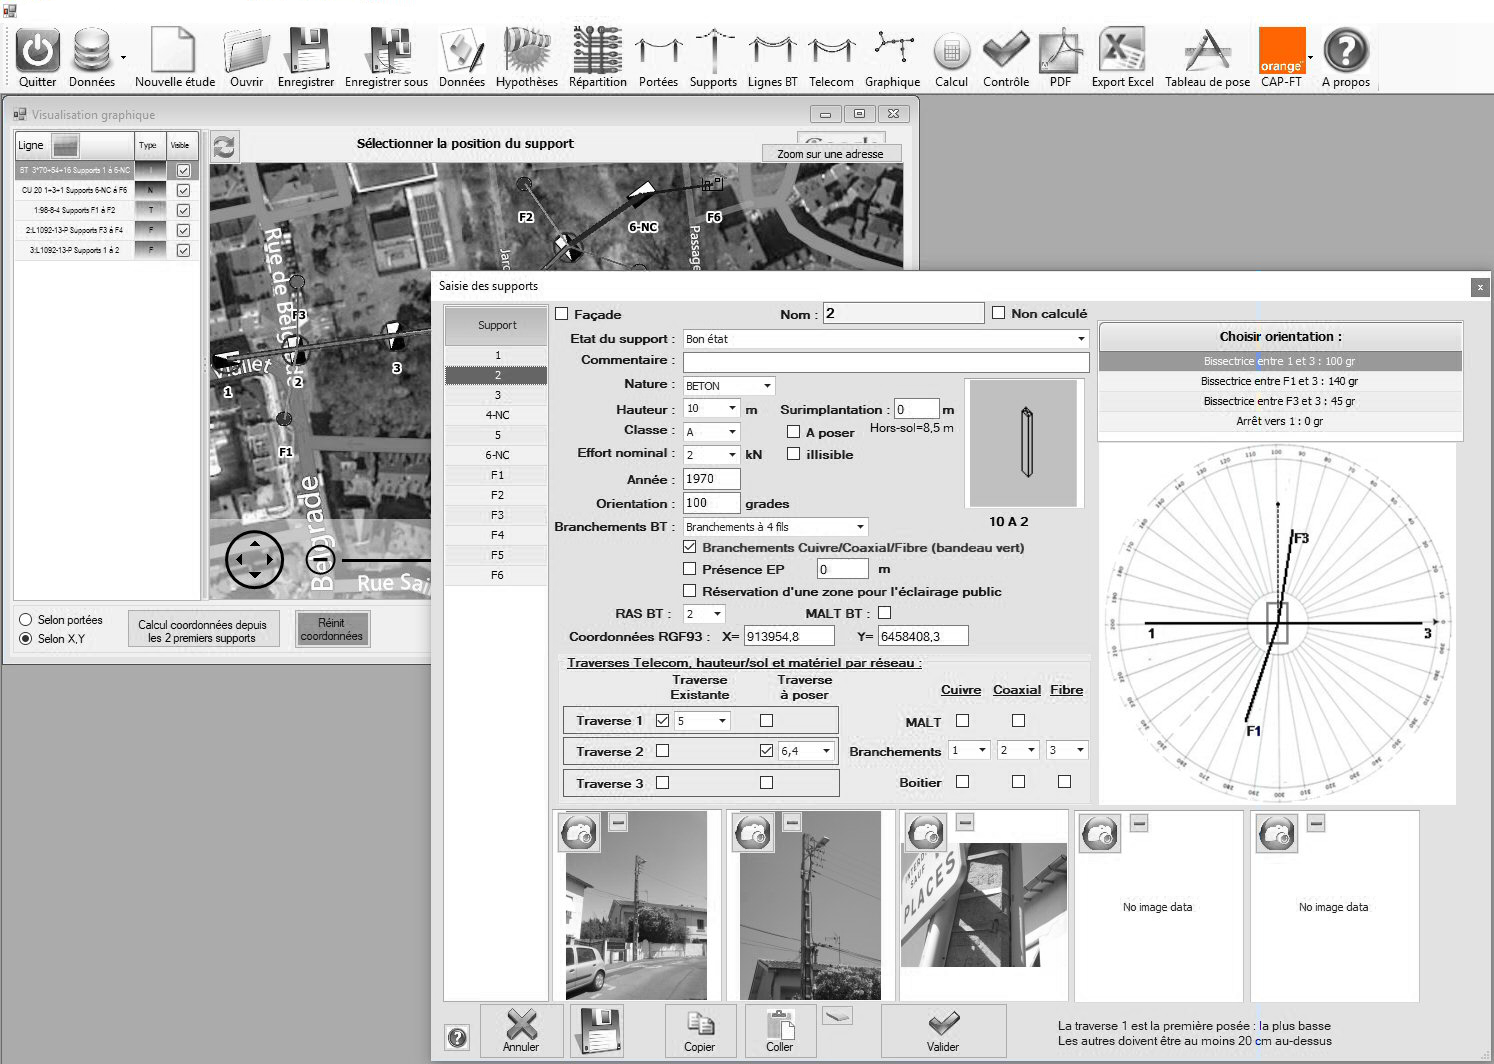Enable the Façade checkbox
This screenshot has width=1494, height=1064.
click(562, 314)
